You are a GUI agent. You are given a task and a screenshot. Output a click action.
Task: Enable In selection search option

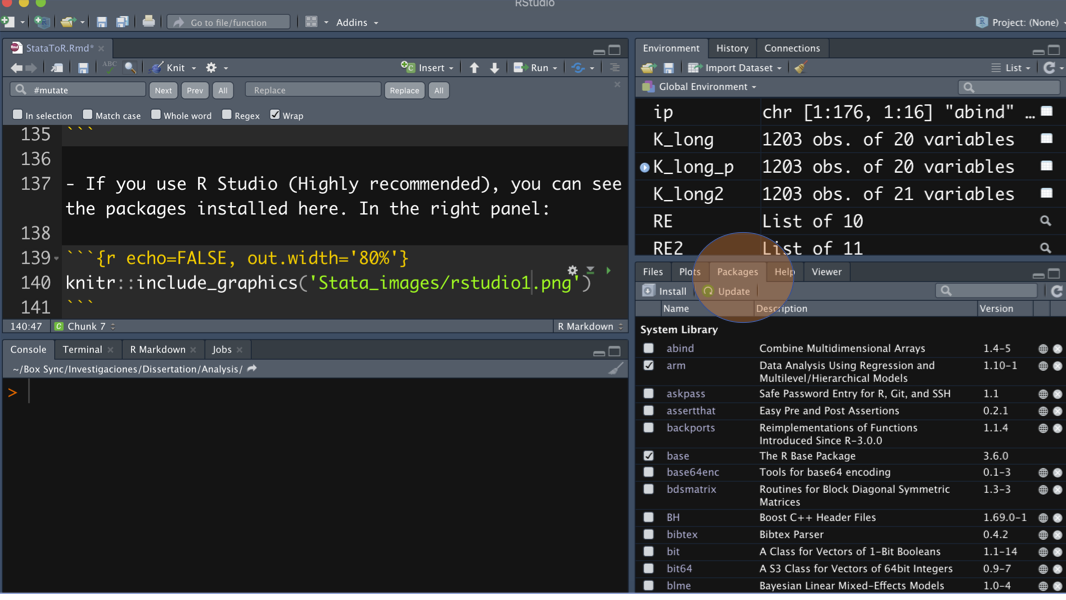point(18,115)
